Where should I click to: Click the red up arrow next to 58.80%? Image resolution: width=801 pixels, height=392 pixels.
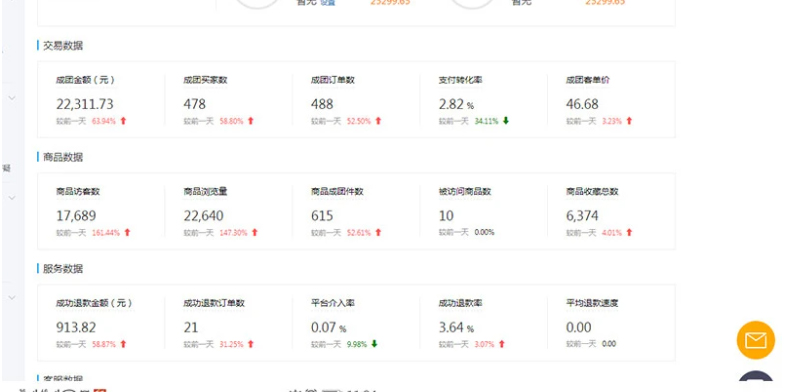click(x=250, y=121)
